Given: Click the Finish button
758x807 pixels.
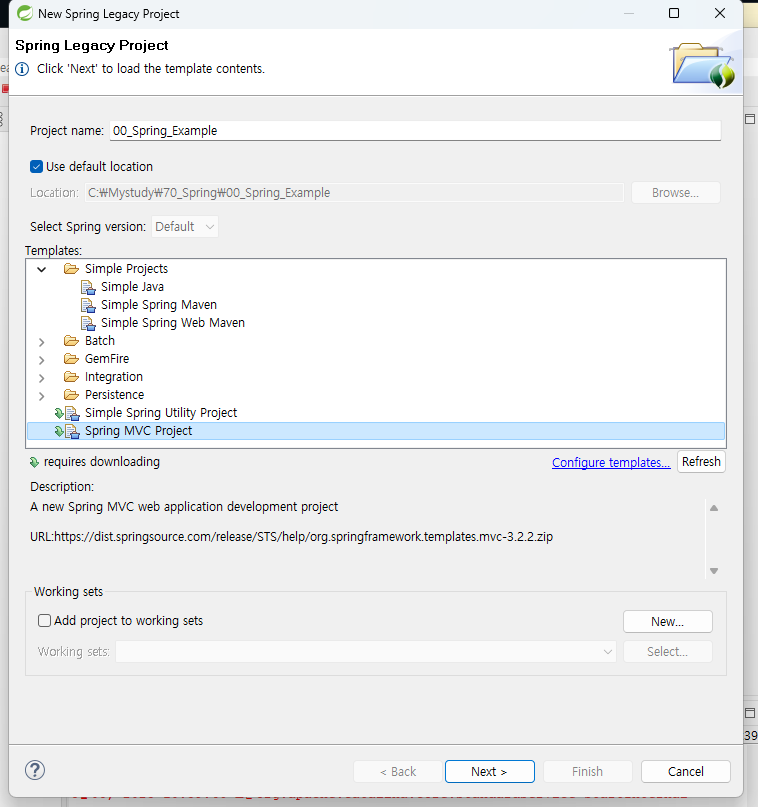Looking at the screenshot, I should pos(587,771).
